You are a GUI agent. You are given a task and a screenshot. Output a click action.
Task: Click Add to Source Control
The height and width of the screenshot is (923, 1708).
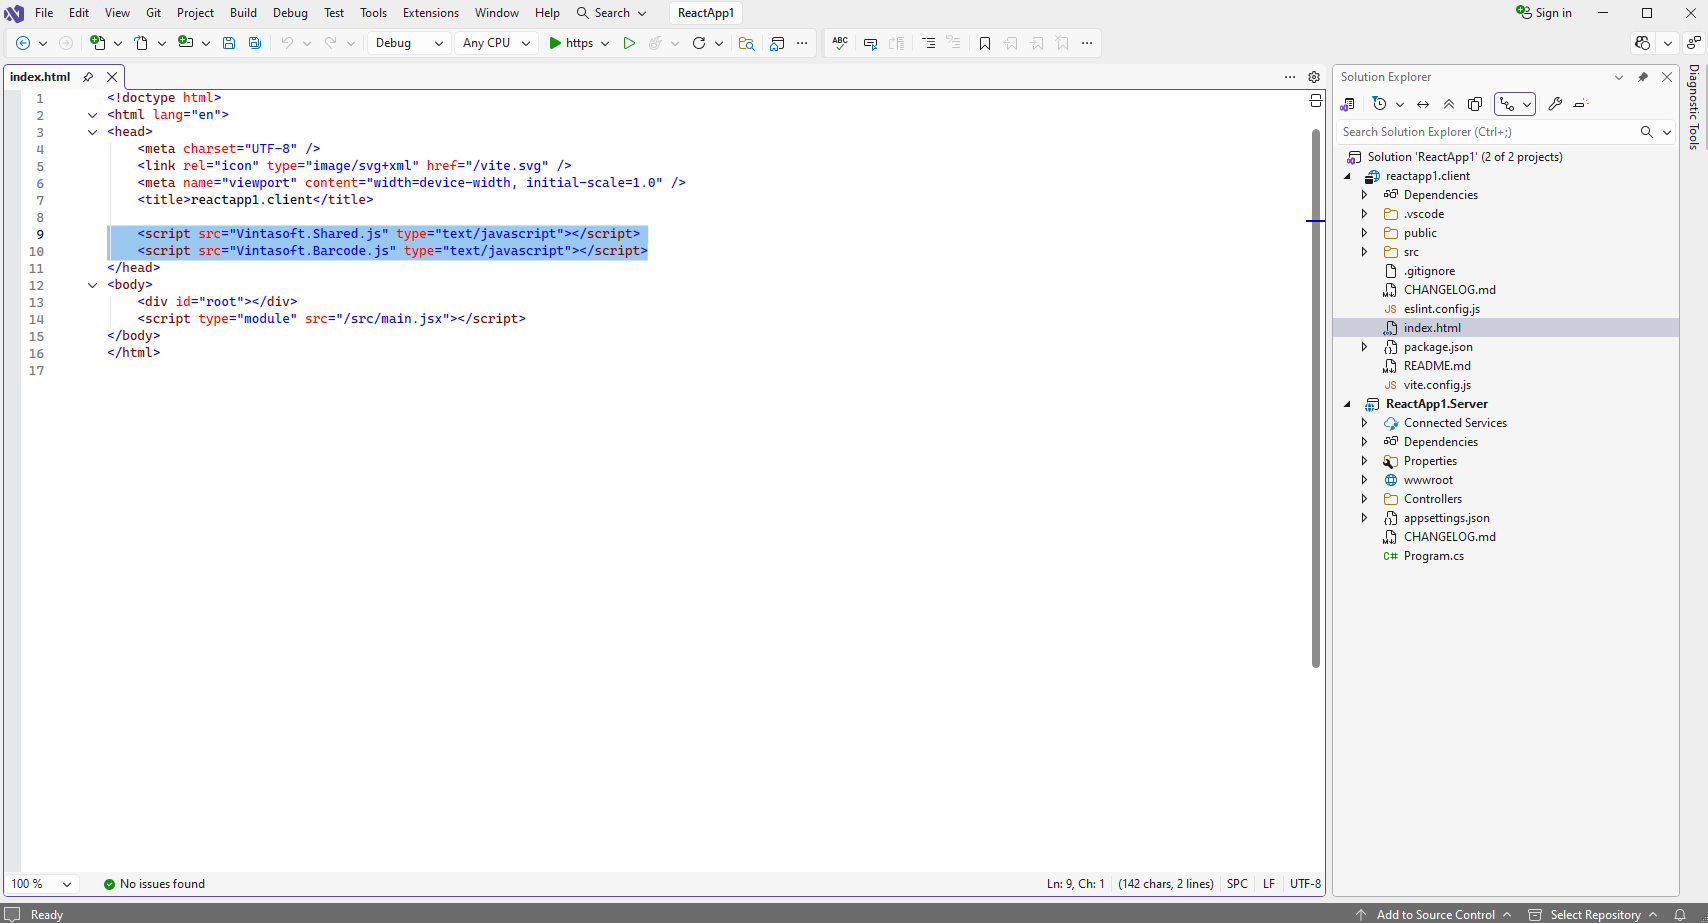1435,914
